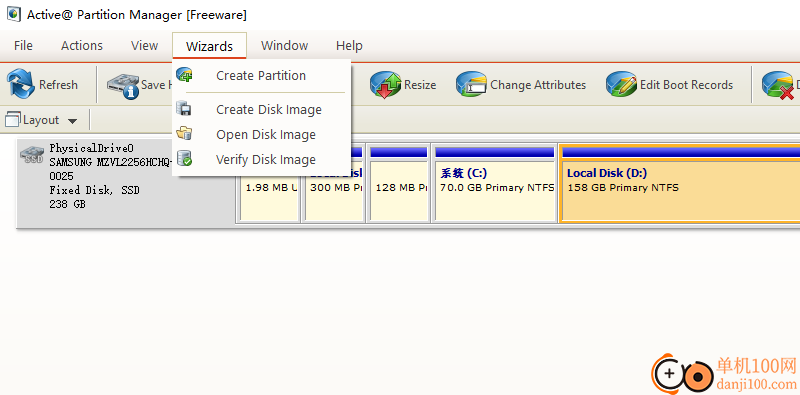This screenshot has height=395, width=800.
Task: Click the Active@ Partition Manager title icon
Action: [x=14, y=14]
